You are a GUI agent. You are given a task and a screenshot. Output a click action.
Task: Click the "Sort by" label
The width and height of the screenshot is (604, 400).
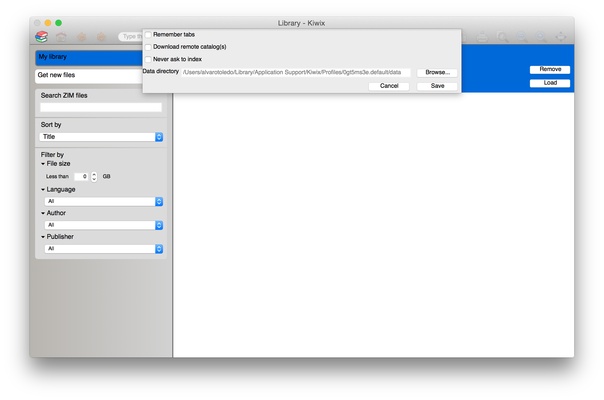coord(51,124)
